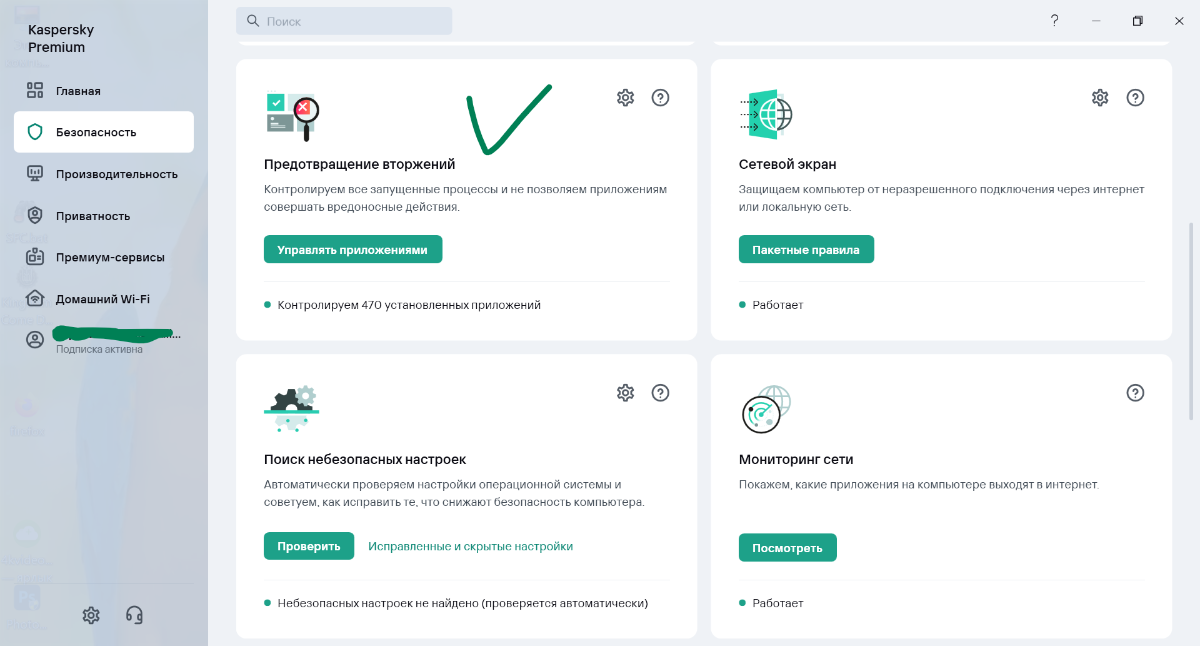Click the Домашний Wi-Fi sidebar icon
The image size is (1200, 646).
(35, 299)
